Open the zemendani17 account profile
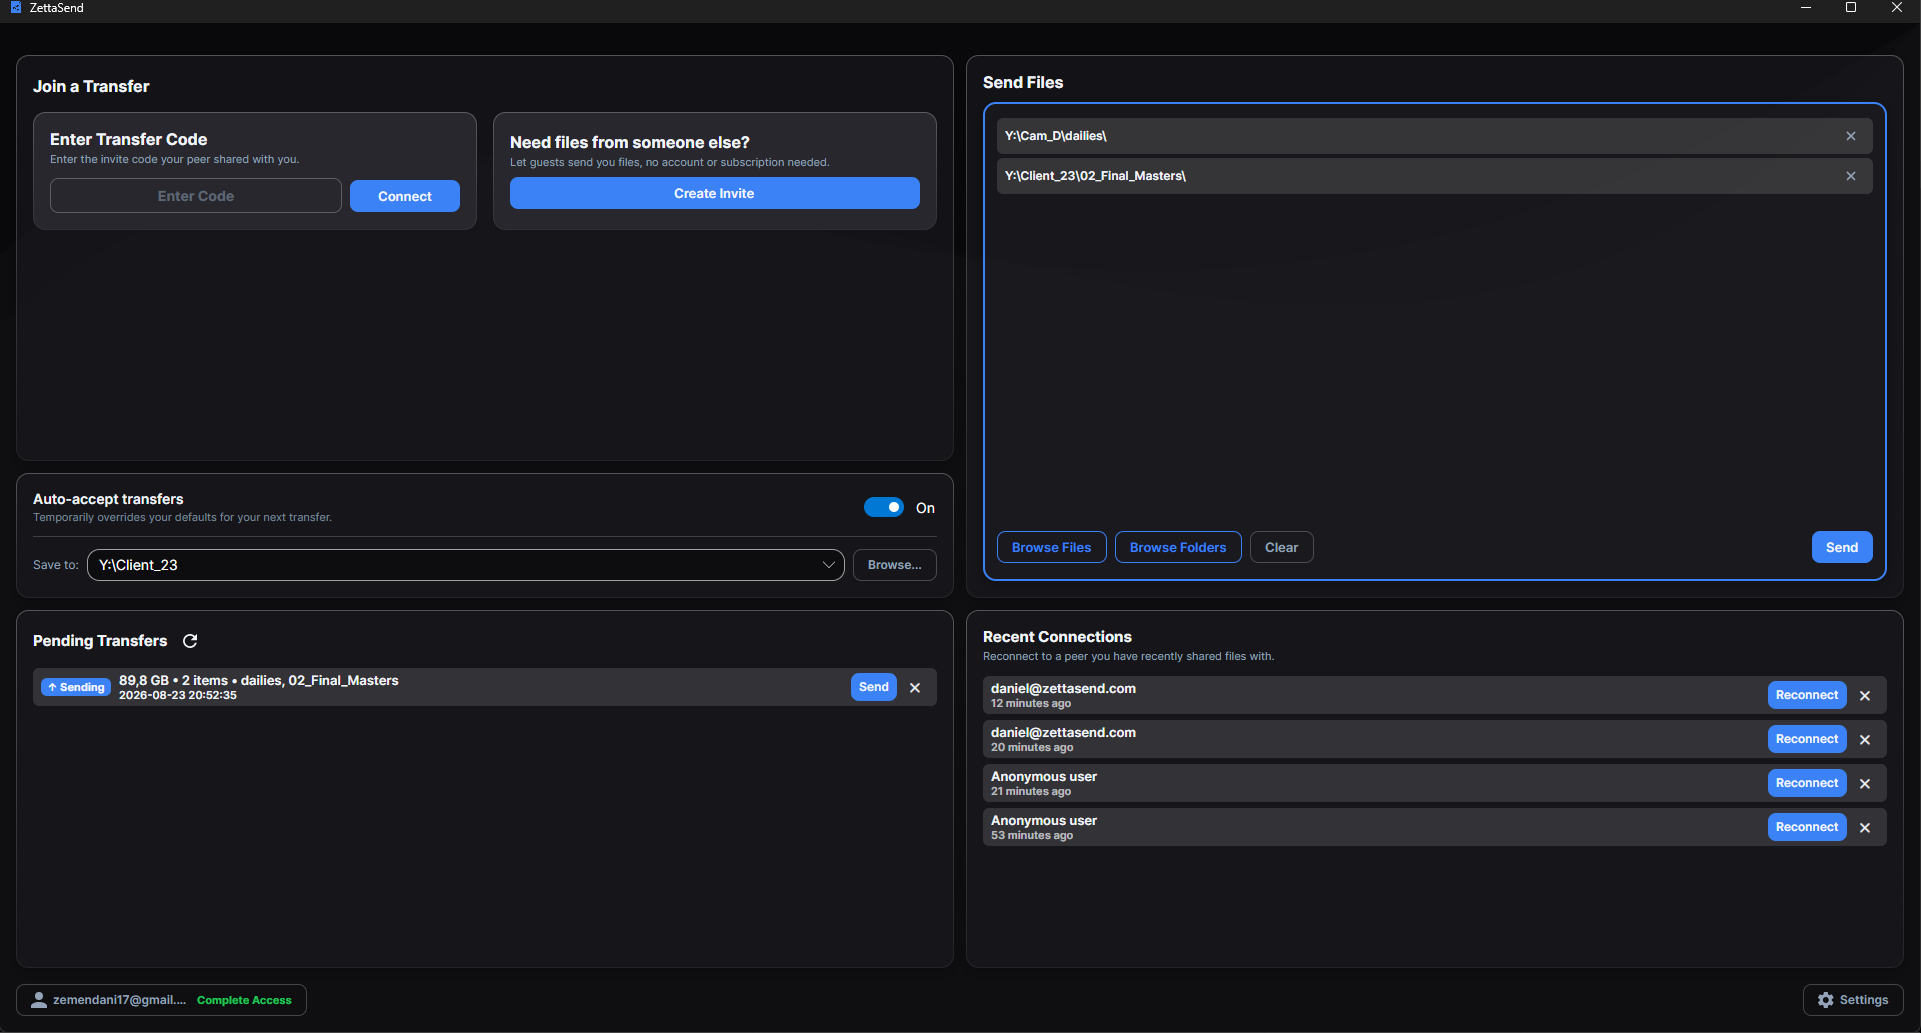 pos(161,1000)
